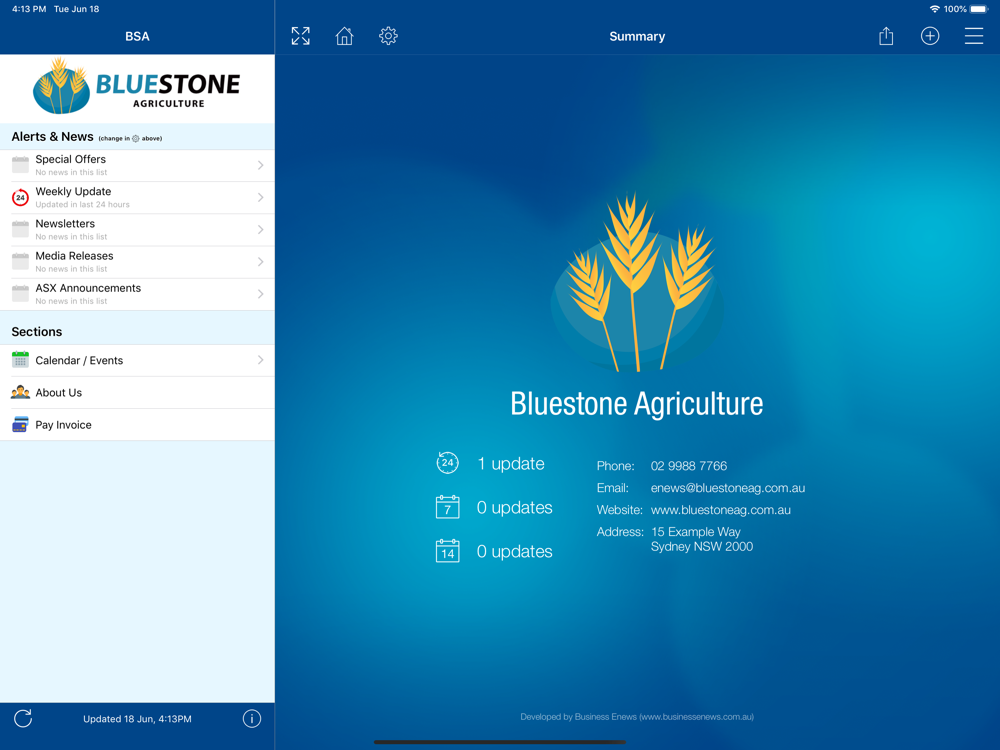Click the red 24-hour Weekly Update icon
The width and height of the screenshot is (1000, 750).
point(20,198)
